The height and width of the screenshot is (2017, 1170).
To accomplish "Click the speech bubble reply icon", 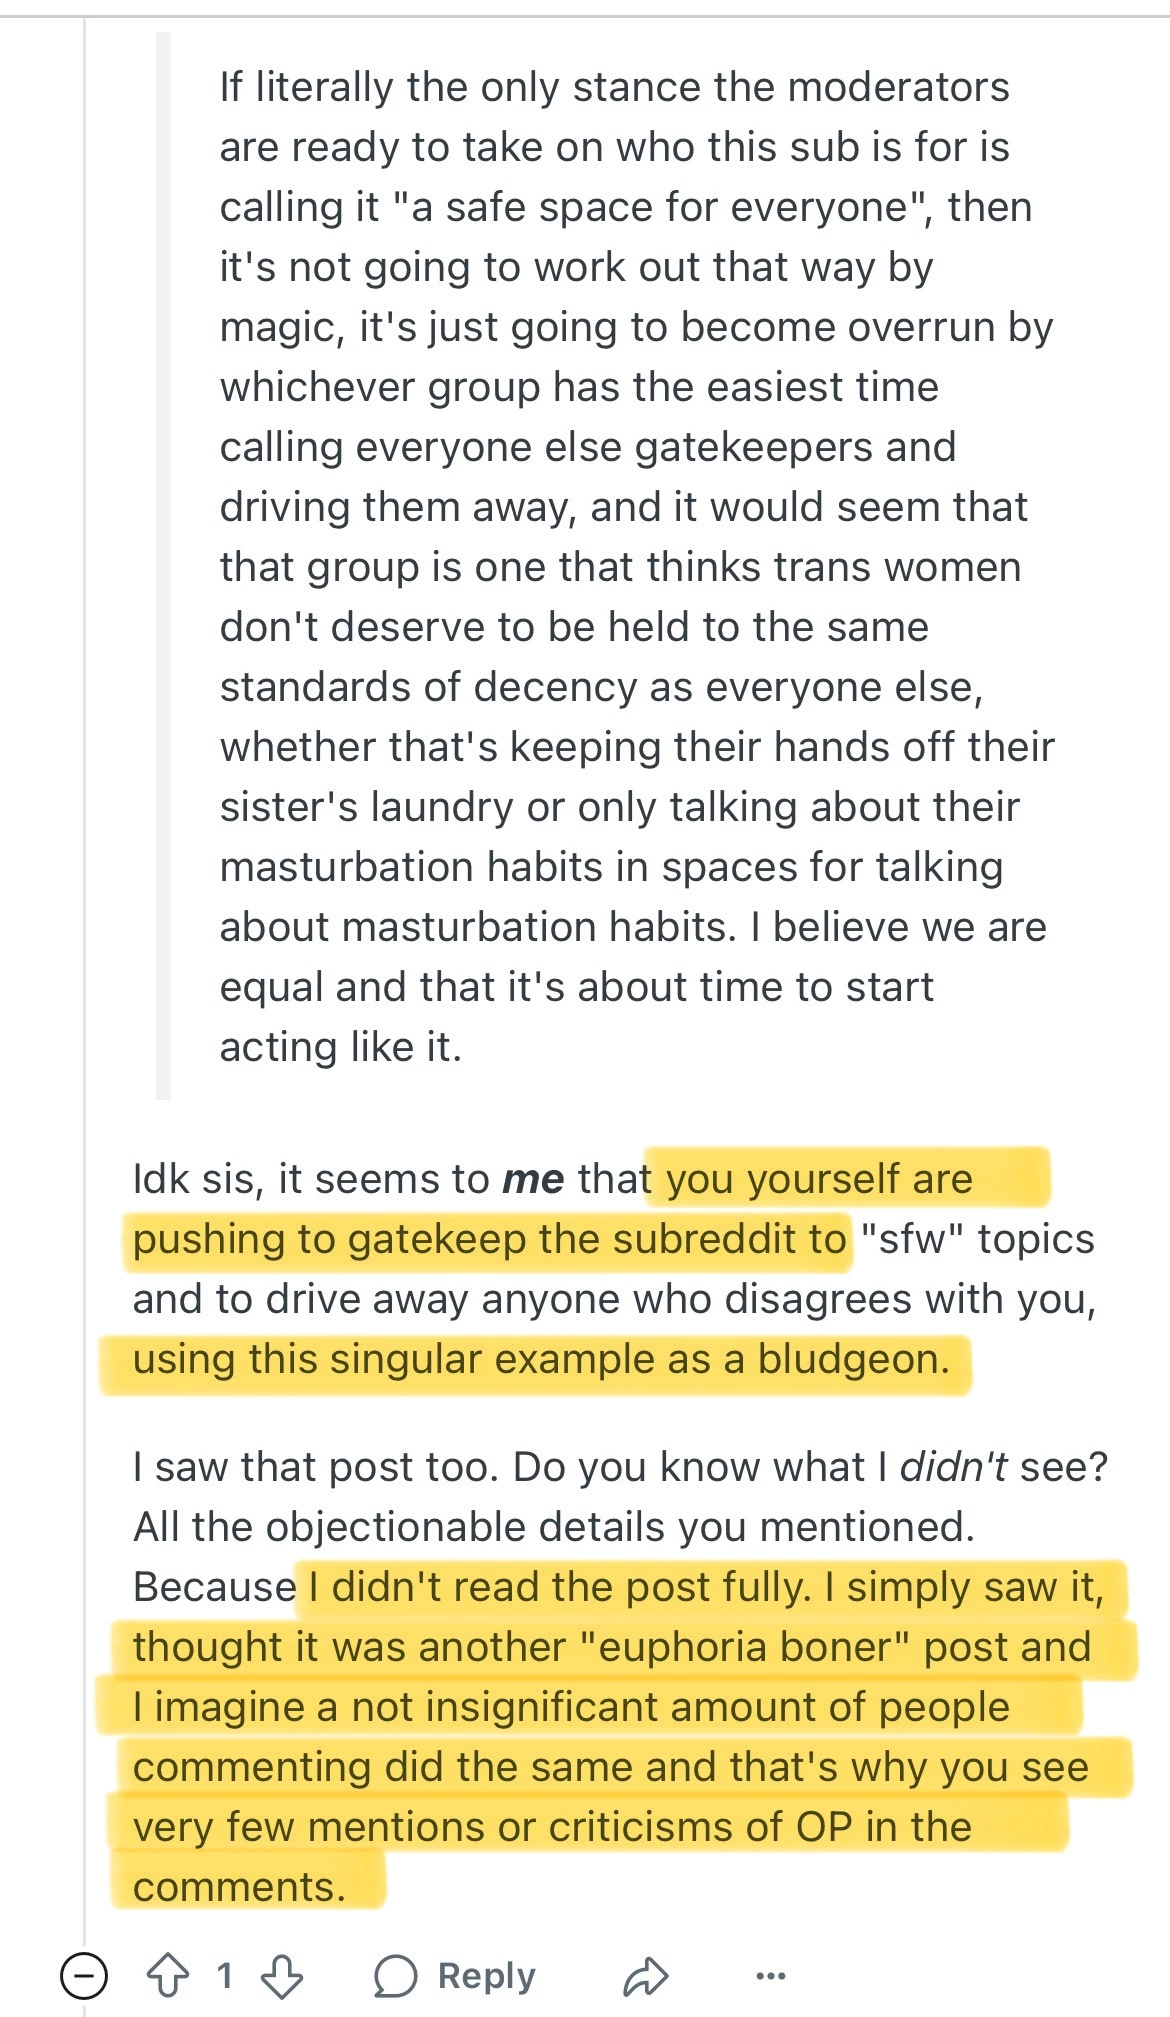I will coord(396,1976).
